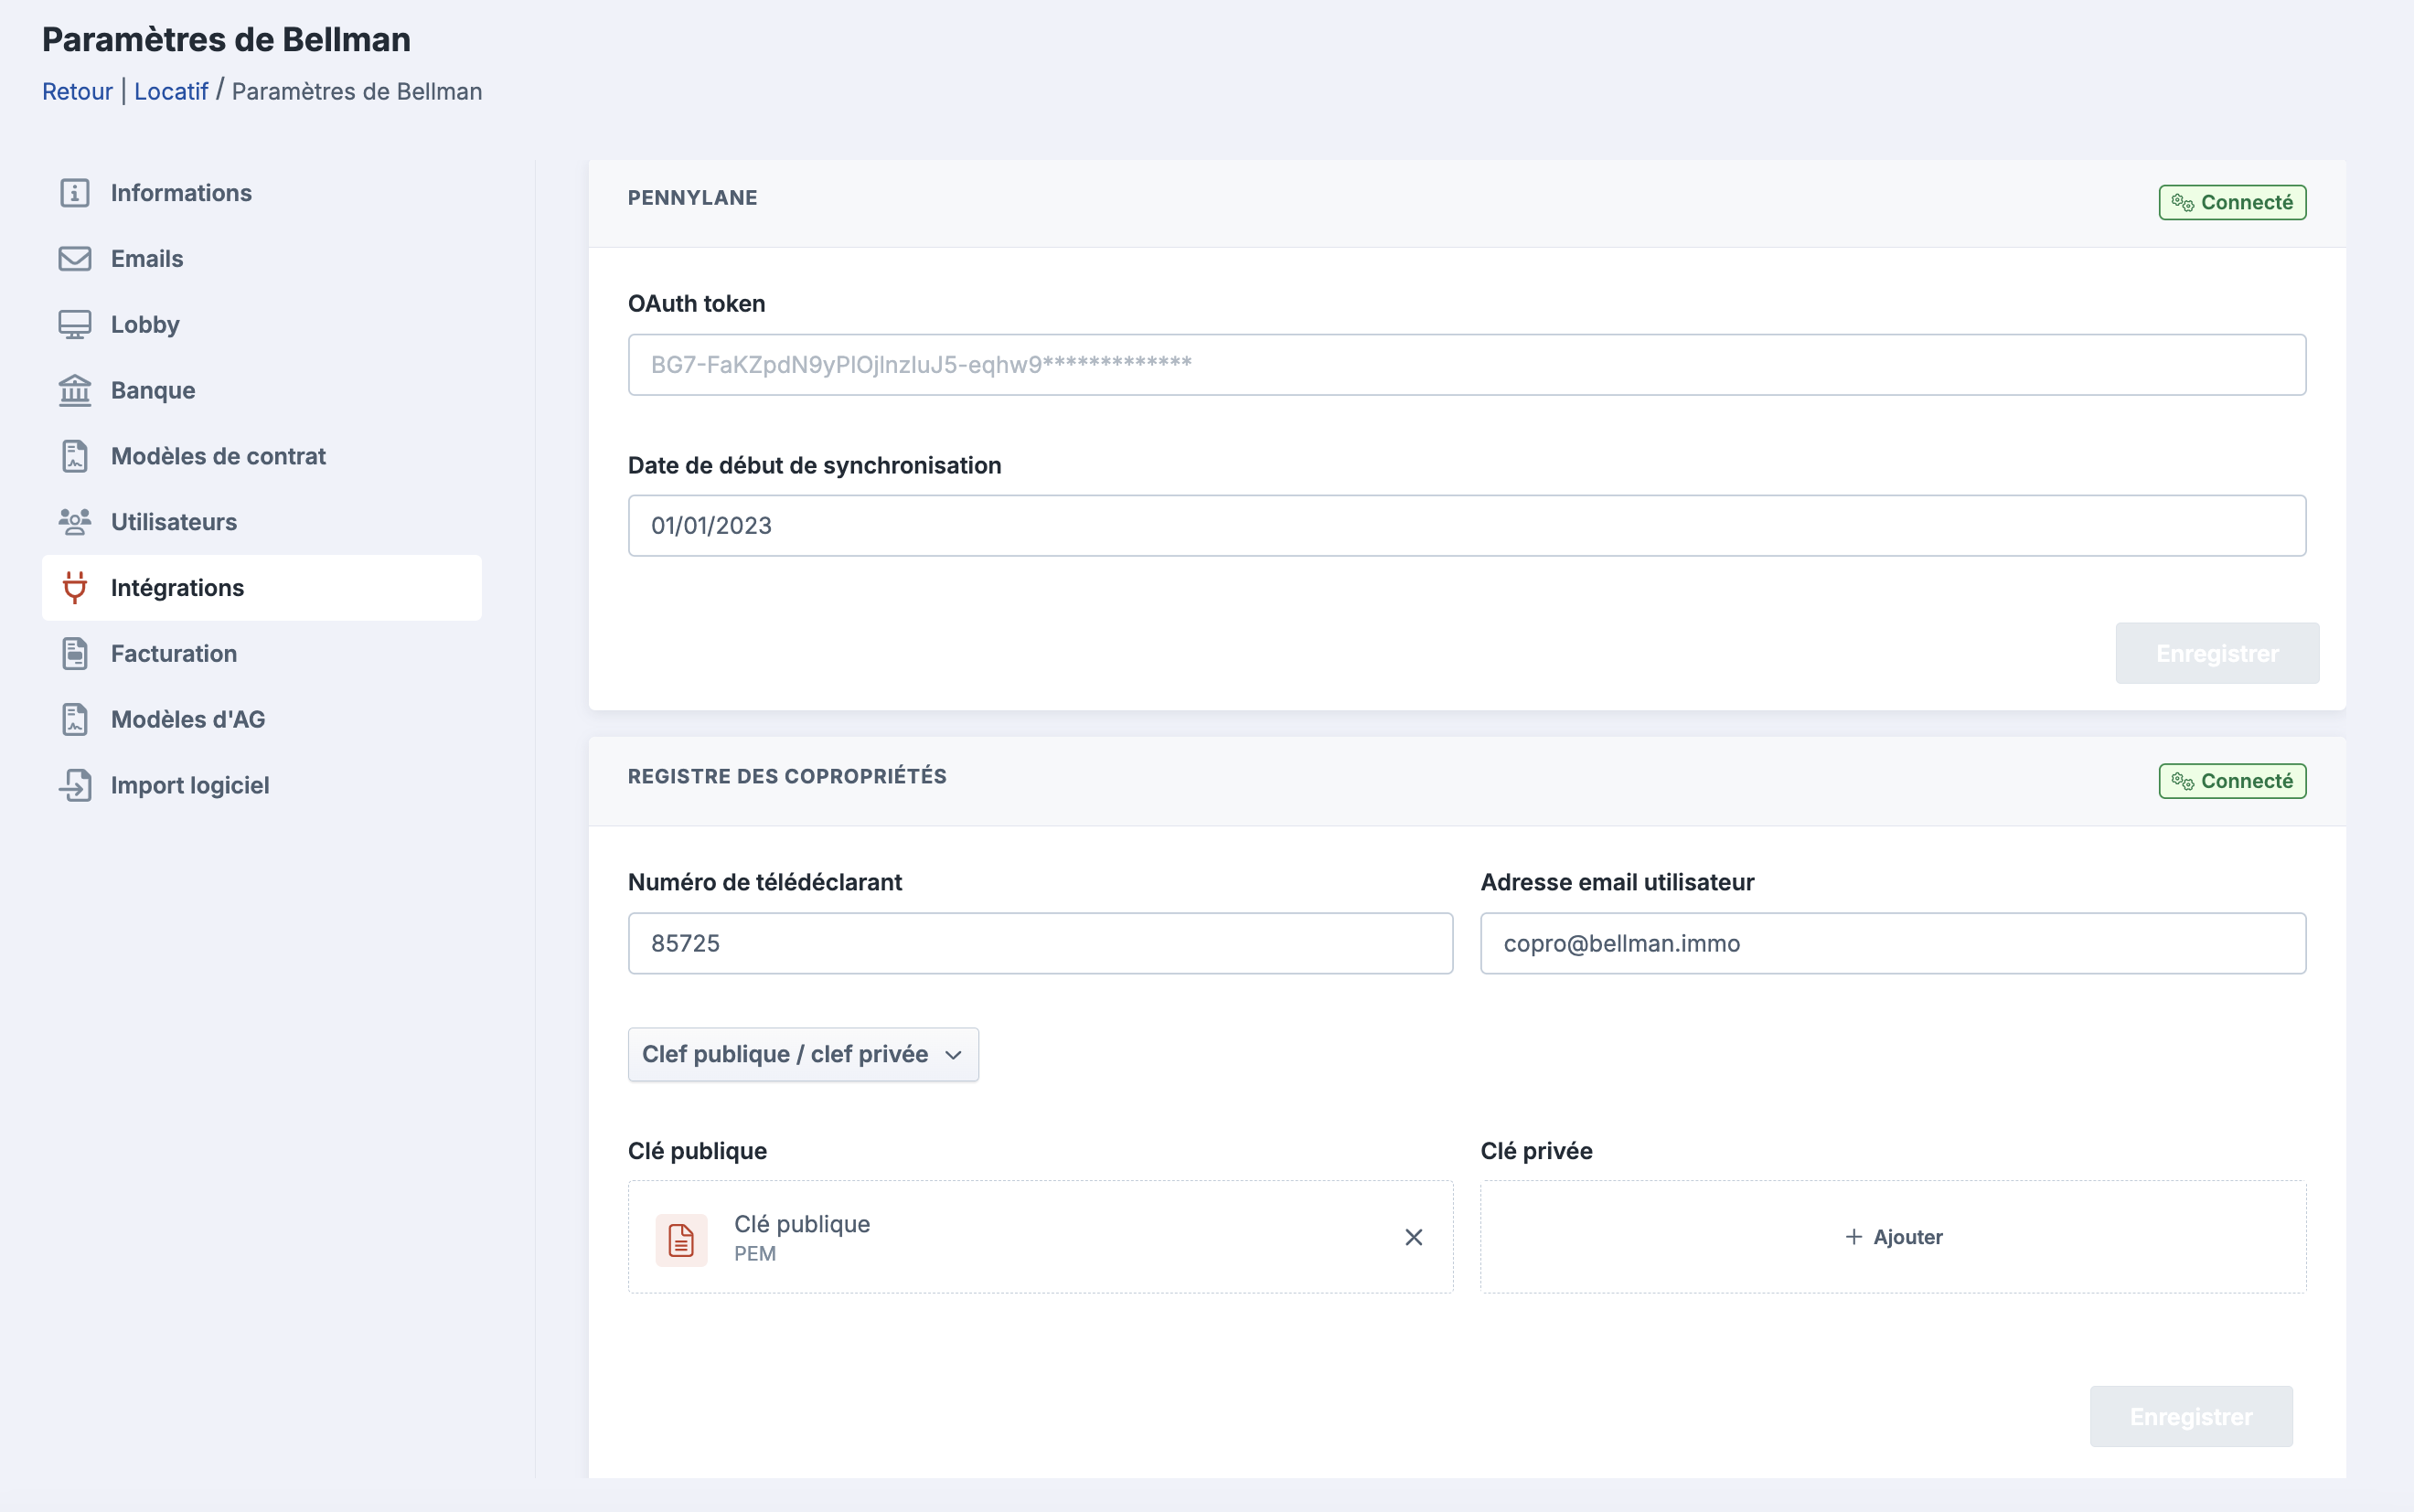This screenshot has width=2414, height=1512.
Task: Click the Banque building icon
Action: (x=75, y=391)
